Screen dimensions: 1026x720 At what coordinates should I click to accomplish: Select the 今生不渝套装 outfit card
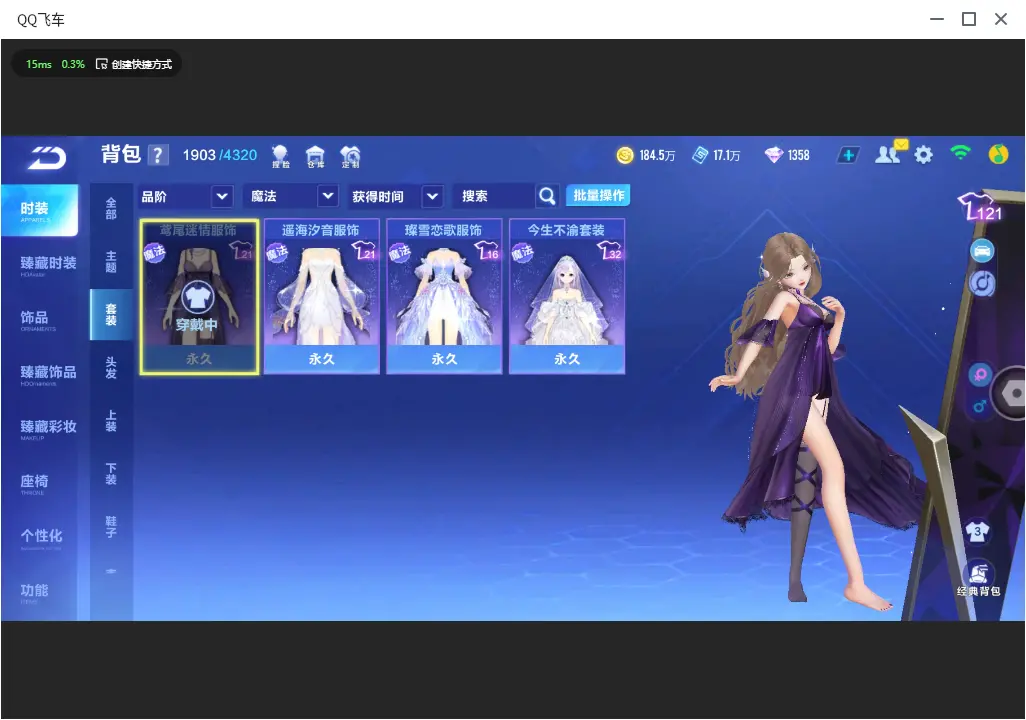567,297
